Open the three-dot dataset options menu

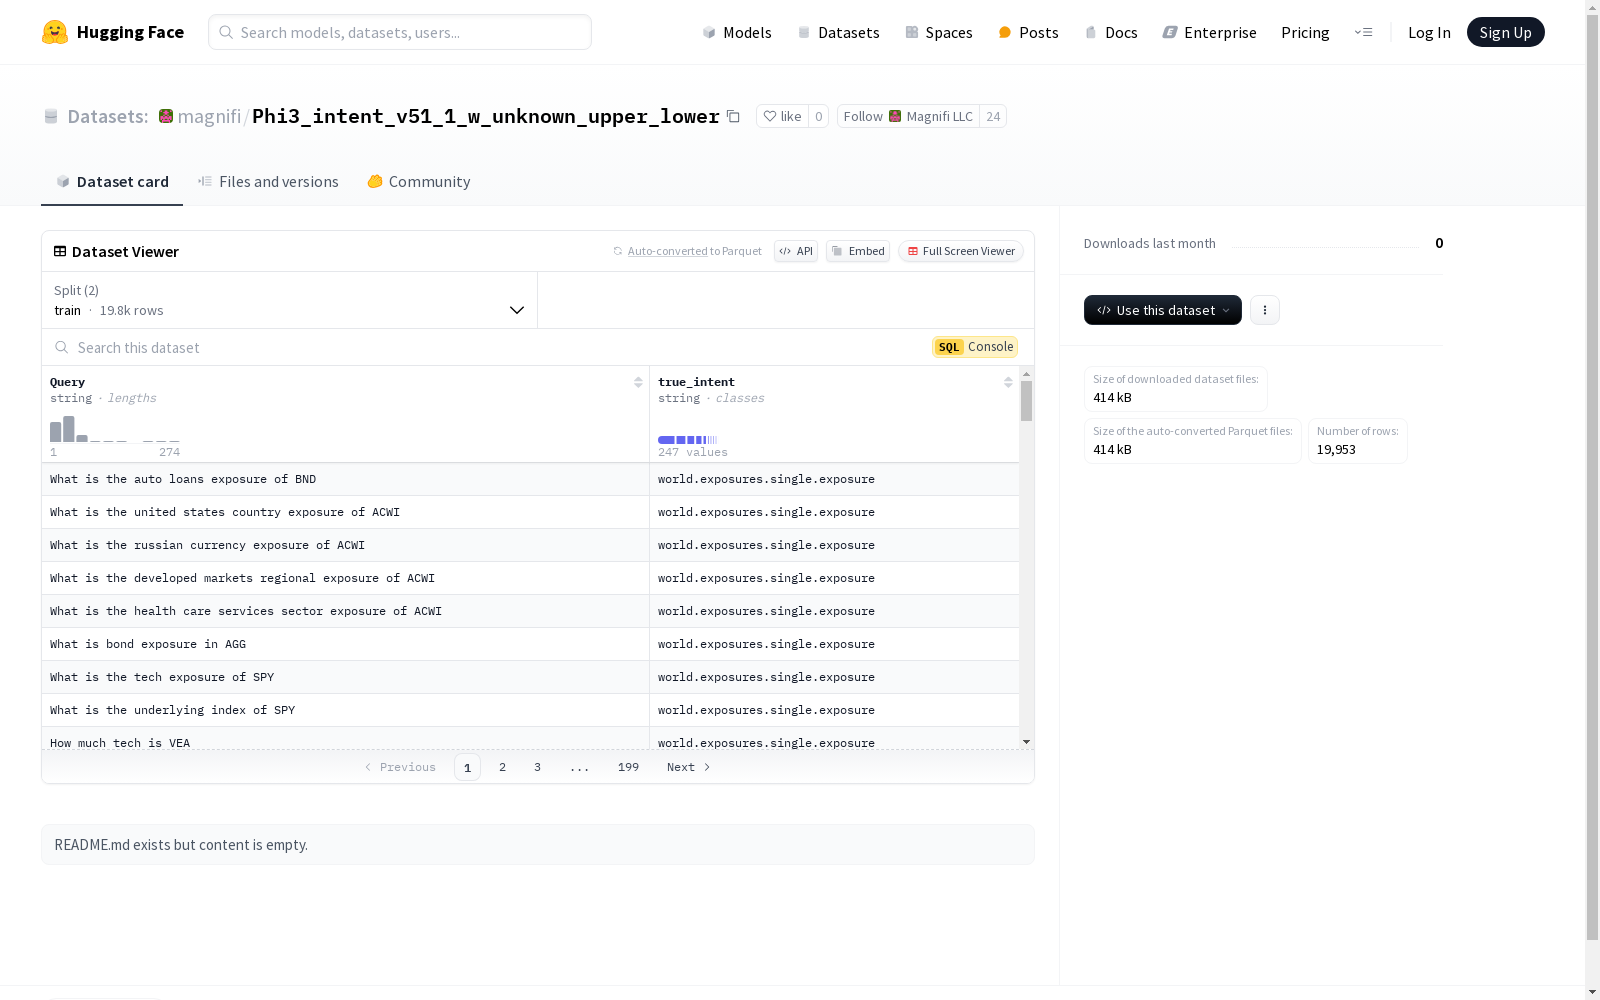[x=1265, y=310]
